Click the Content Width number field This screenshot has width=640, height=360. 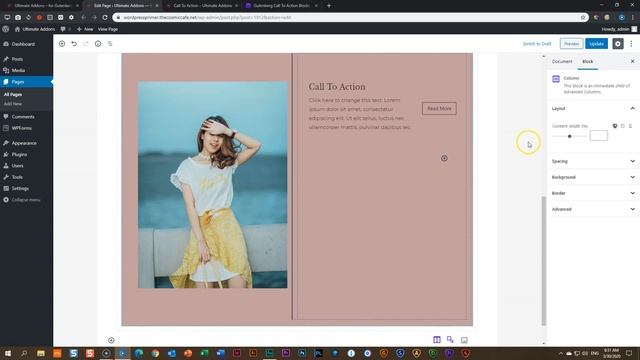(599, 136)
